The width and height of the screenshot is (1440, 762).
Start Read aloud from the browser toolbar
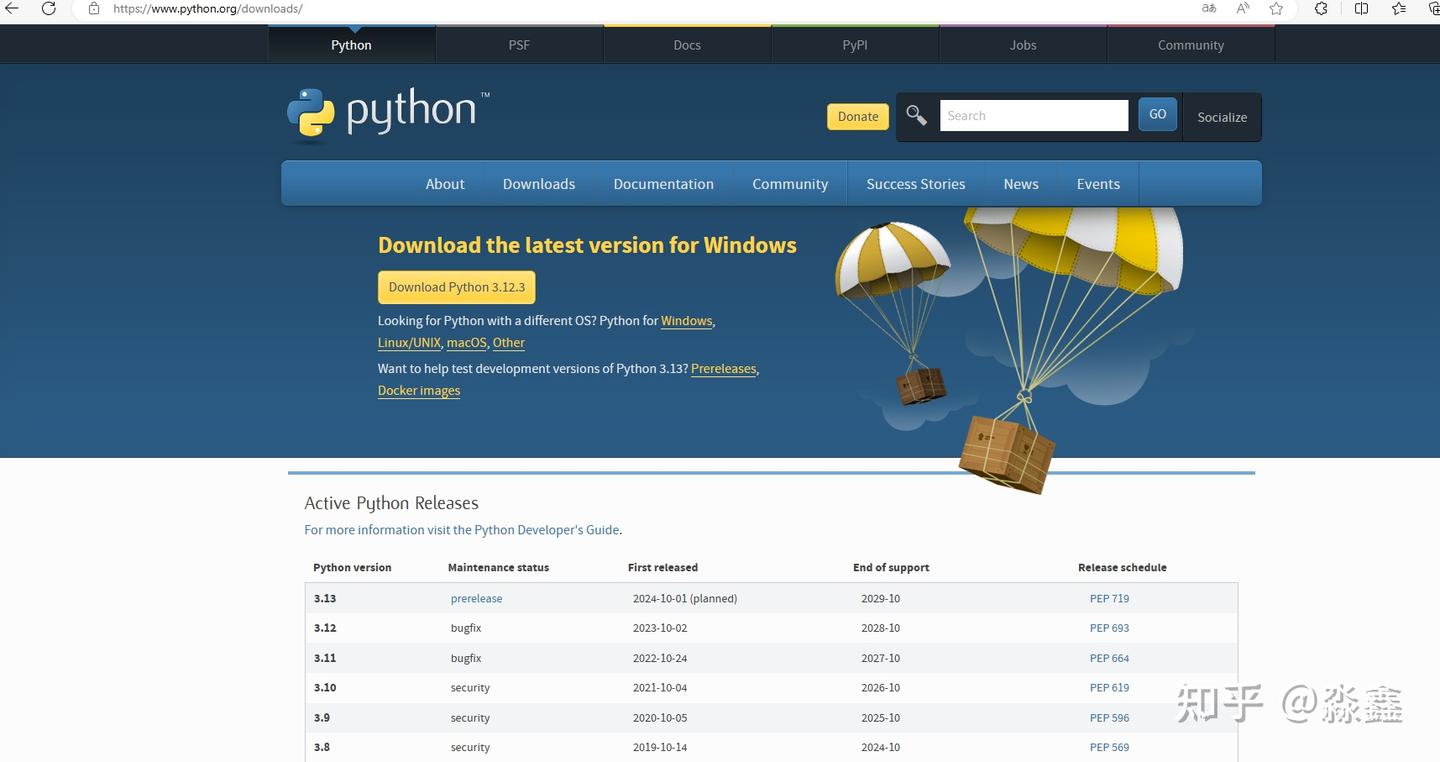coord(1242,8)
